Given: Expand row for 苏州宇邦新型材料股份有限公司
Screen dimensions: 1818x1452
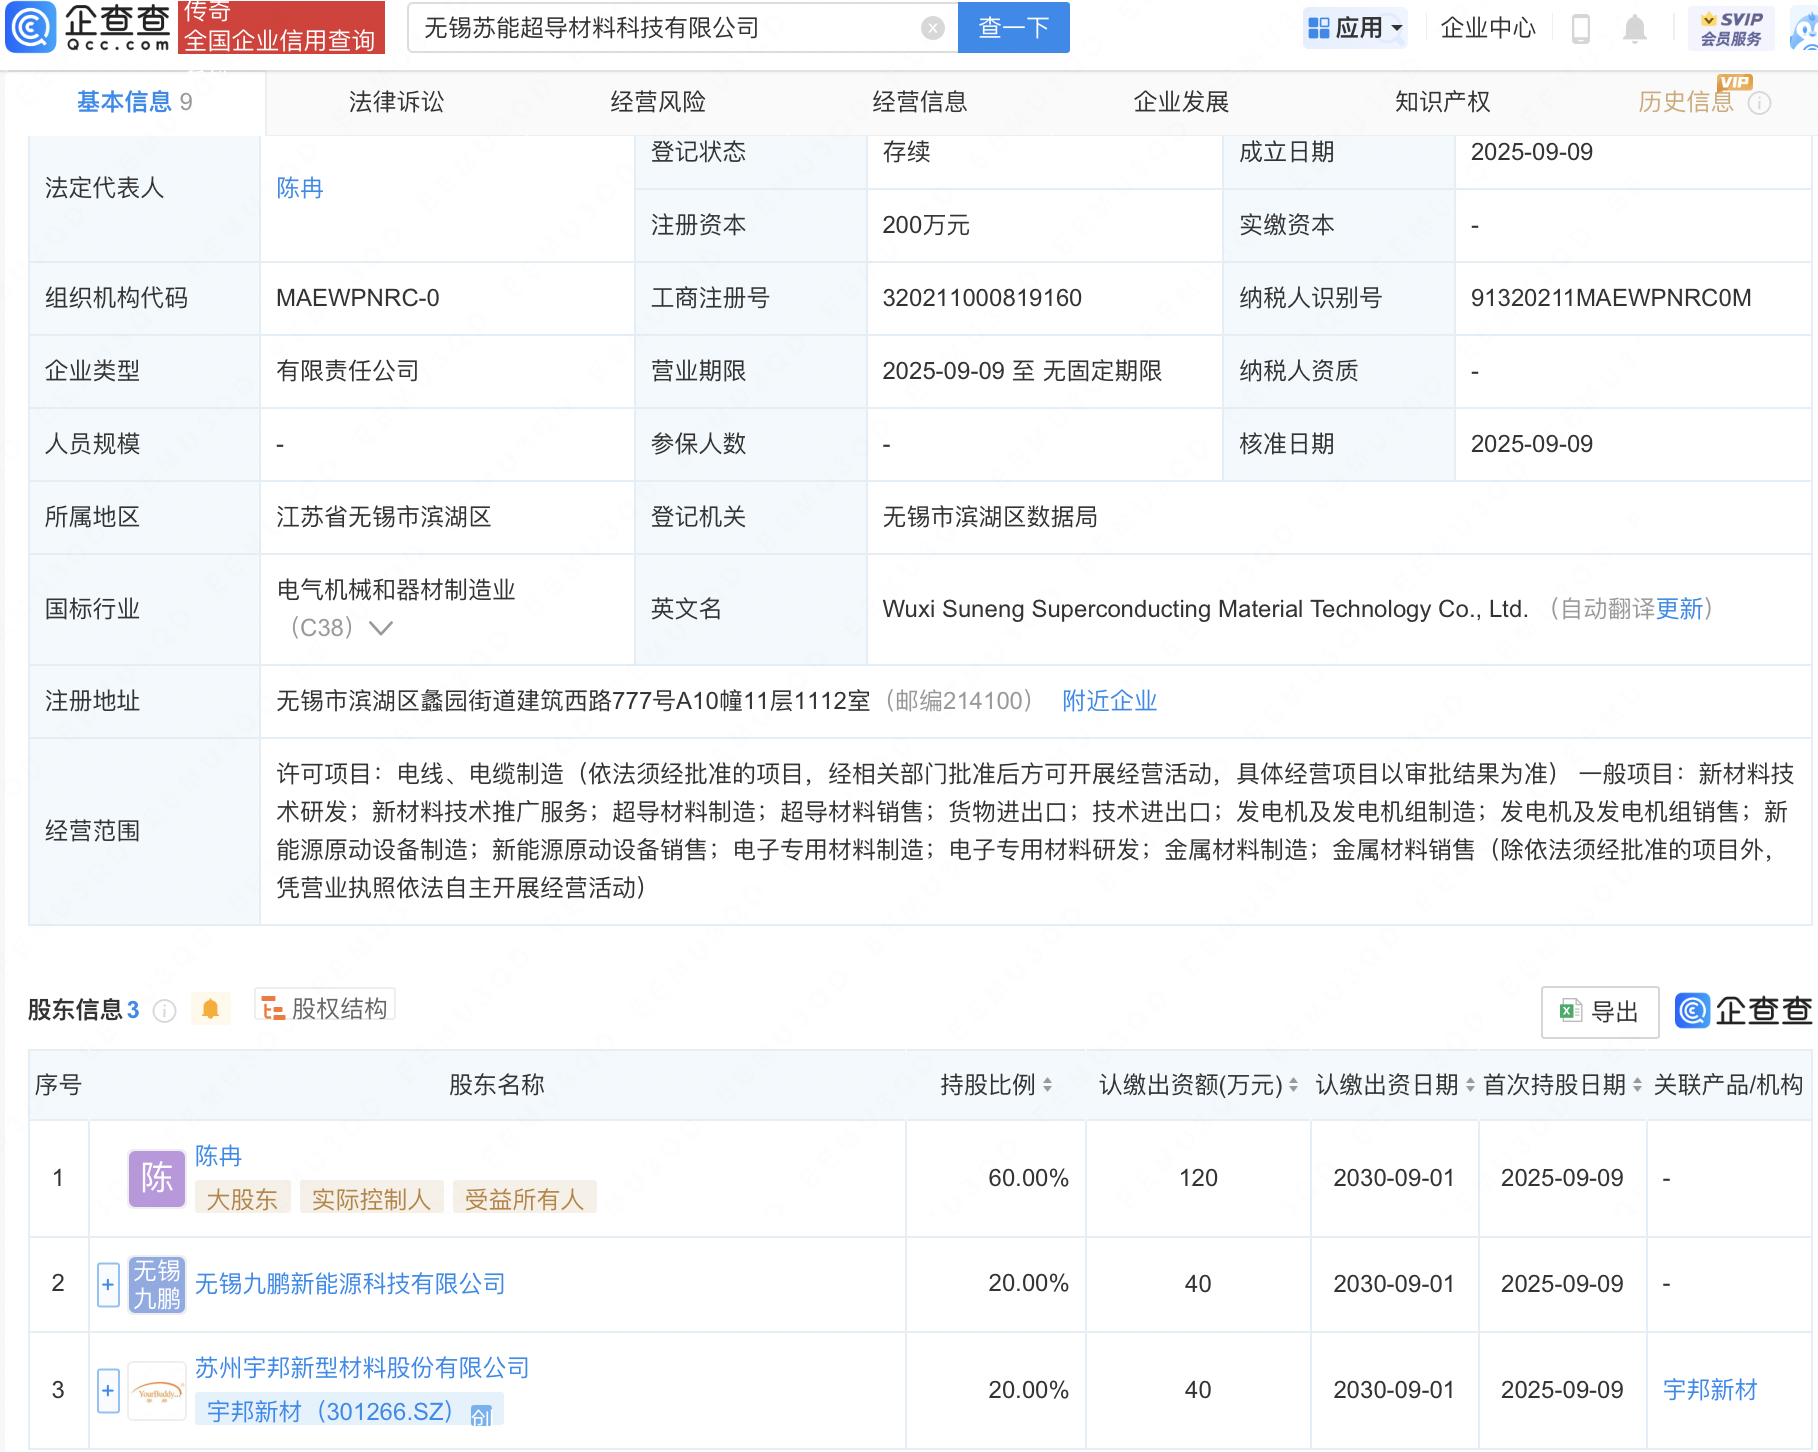Looking at the screenshot, I should pyautogui.click(x=108, y=1391).
